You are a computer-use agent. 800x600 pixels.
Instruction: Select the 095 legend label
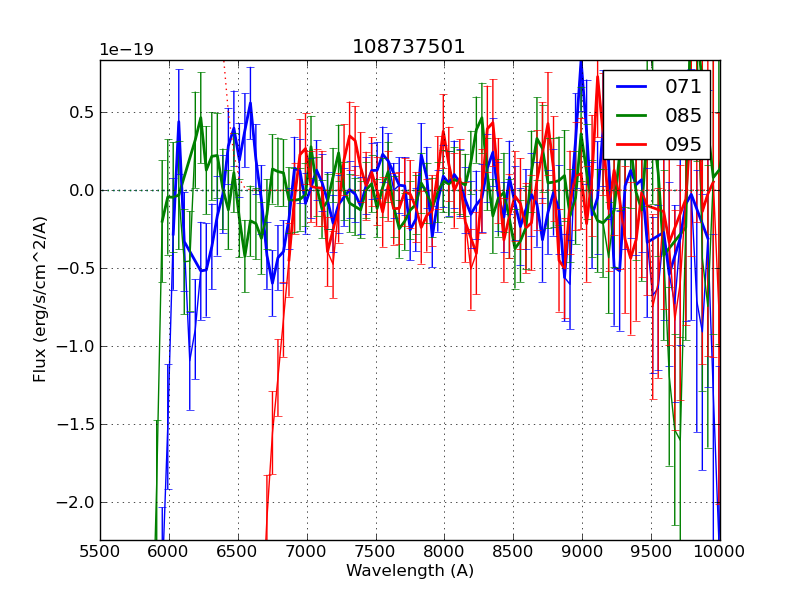coord(683,144)
